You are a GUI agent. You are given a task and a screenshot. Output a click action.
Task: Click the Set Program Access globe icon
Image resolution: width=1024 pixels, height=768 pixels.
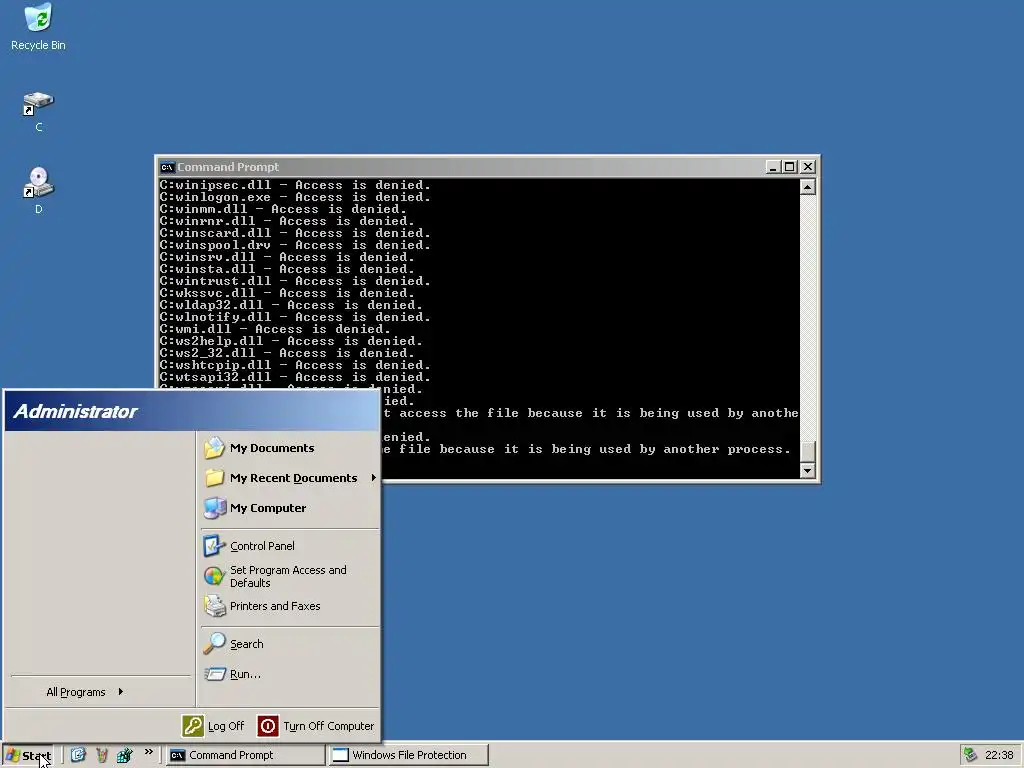(214, 576)
